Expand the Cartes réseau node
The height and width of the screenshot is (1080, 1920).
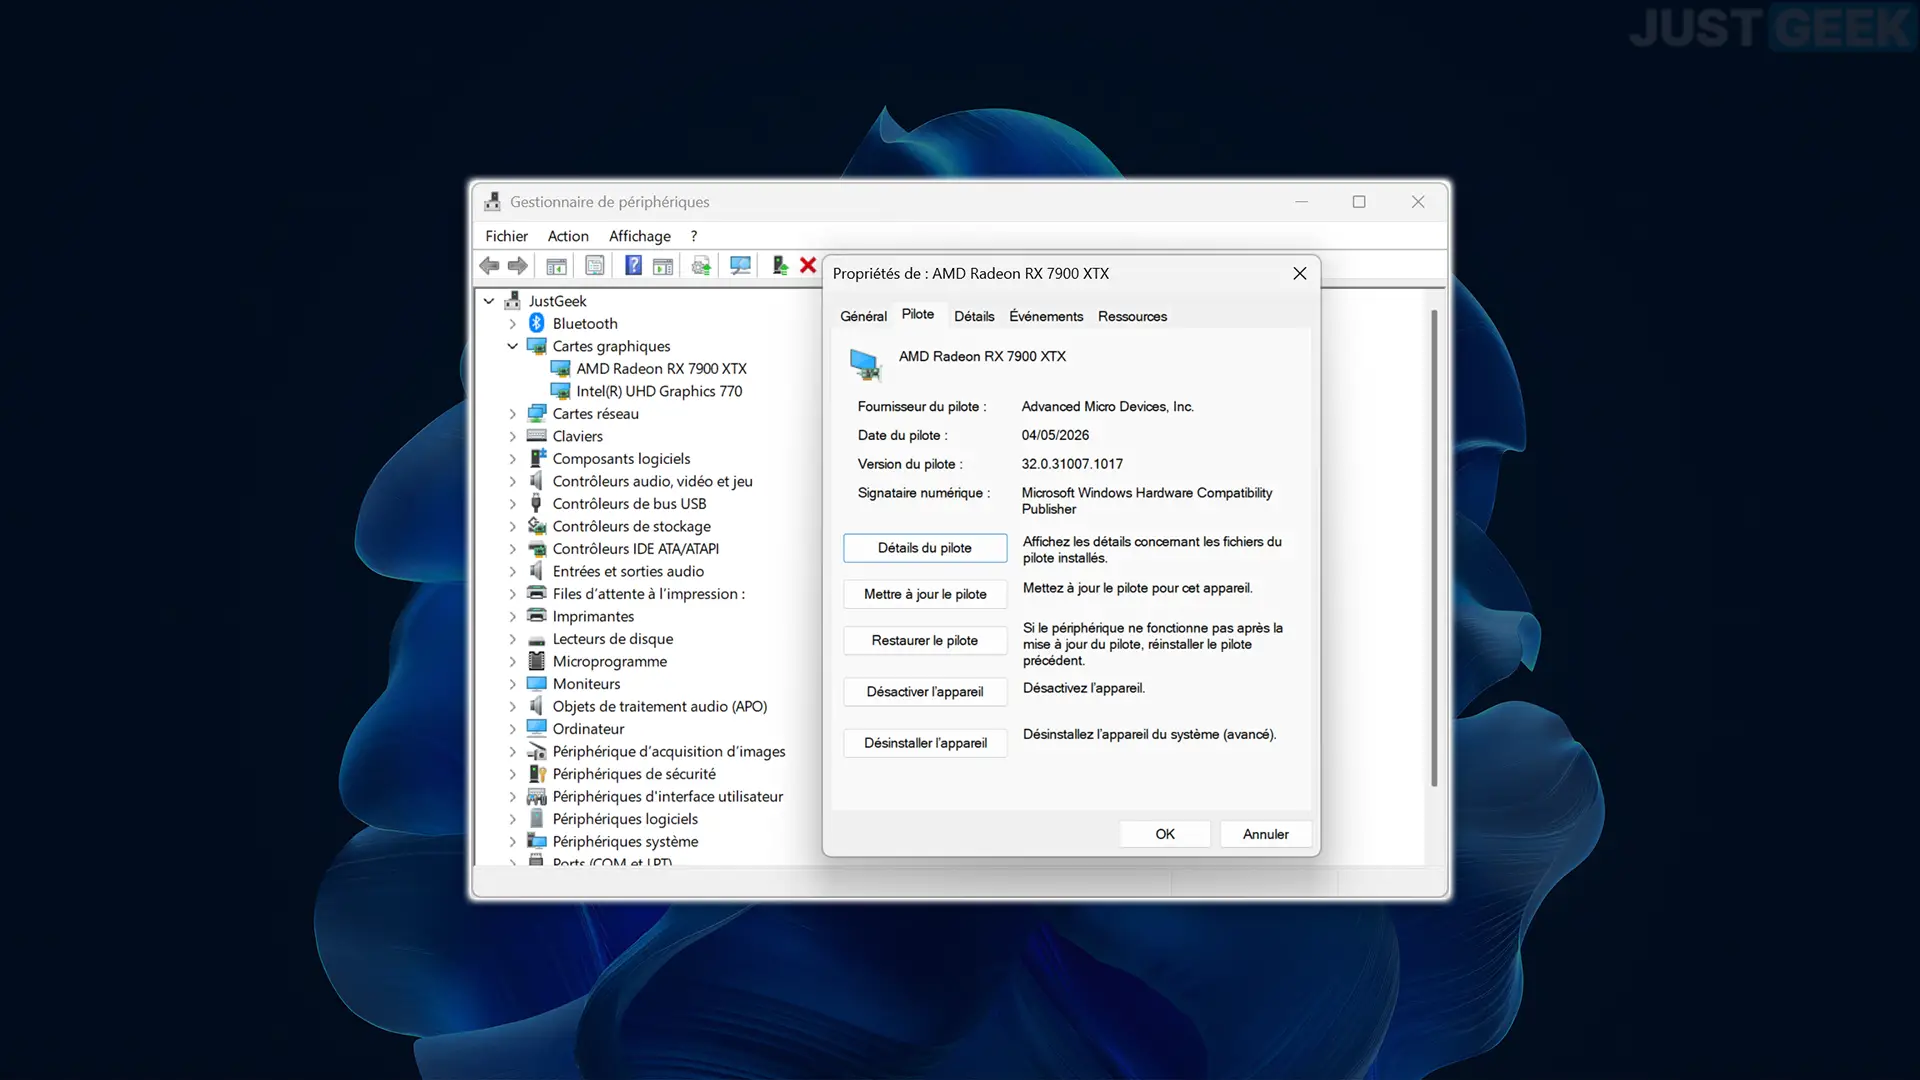pos(513,414)
